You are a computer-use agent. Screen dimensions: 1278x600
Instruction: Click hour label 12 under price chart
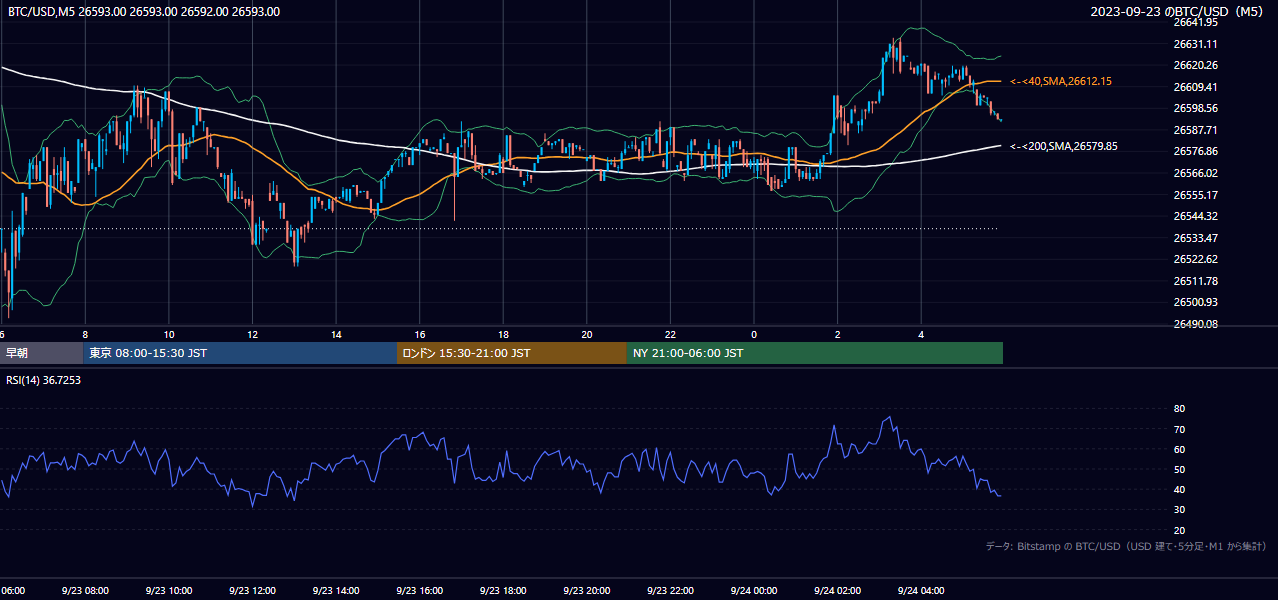253,335
